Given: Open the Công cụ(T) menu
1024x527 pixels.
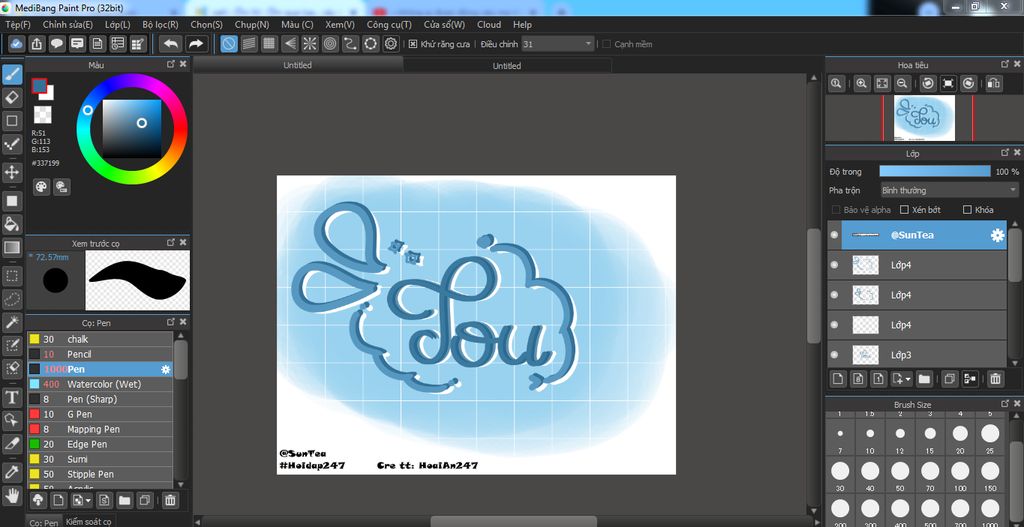Looking at the screenshot, I should tap(389, 25).
